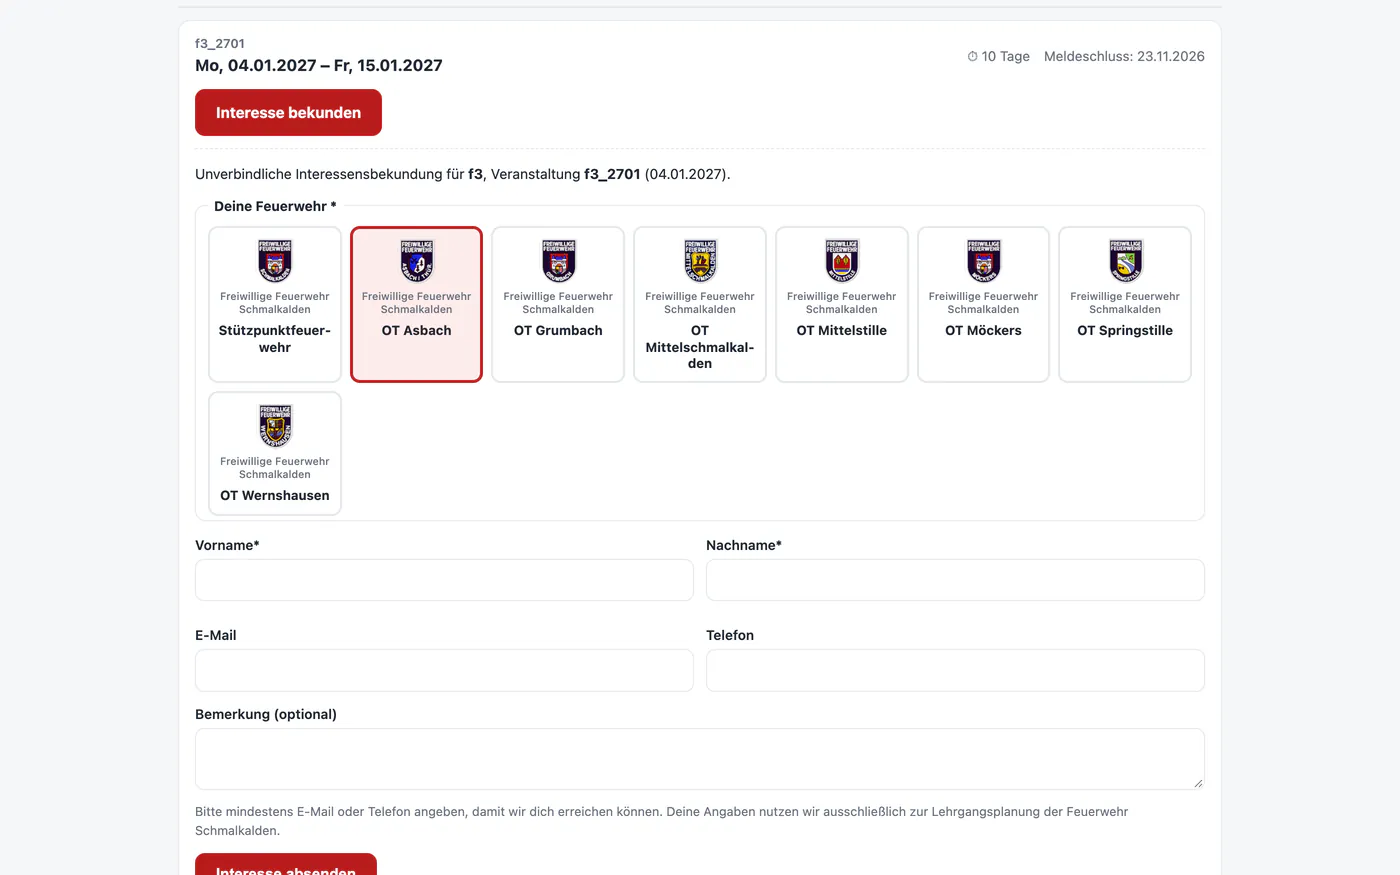Pick the OT Grumbach label text

(558, 331)
